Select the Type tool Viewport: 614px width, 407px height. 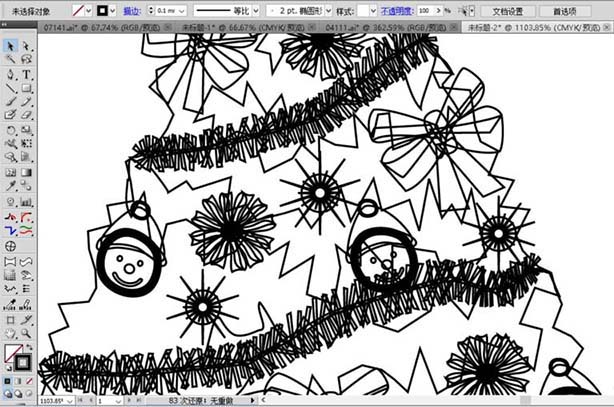[26, 74]
